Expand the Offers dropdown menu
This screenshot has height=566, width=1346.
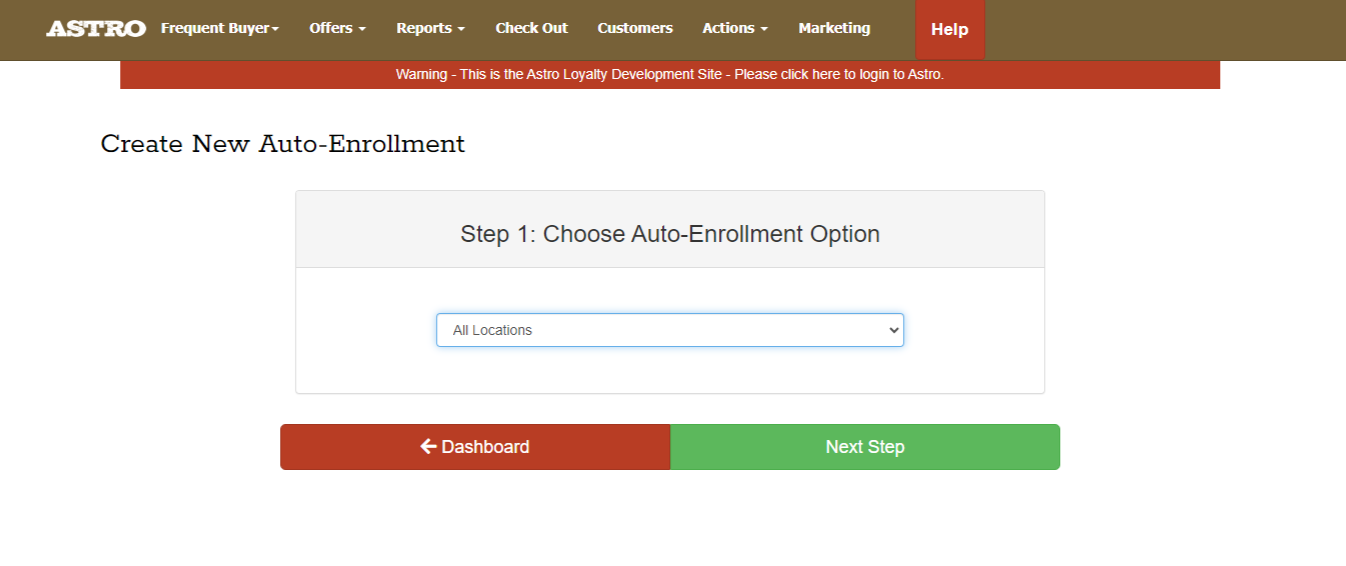pyautogui.click(x=337, y=29)
